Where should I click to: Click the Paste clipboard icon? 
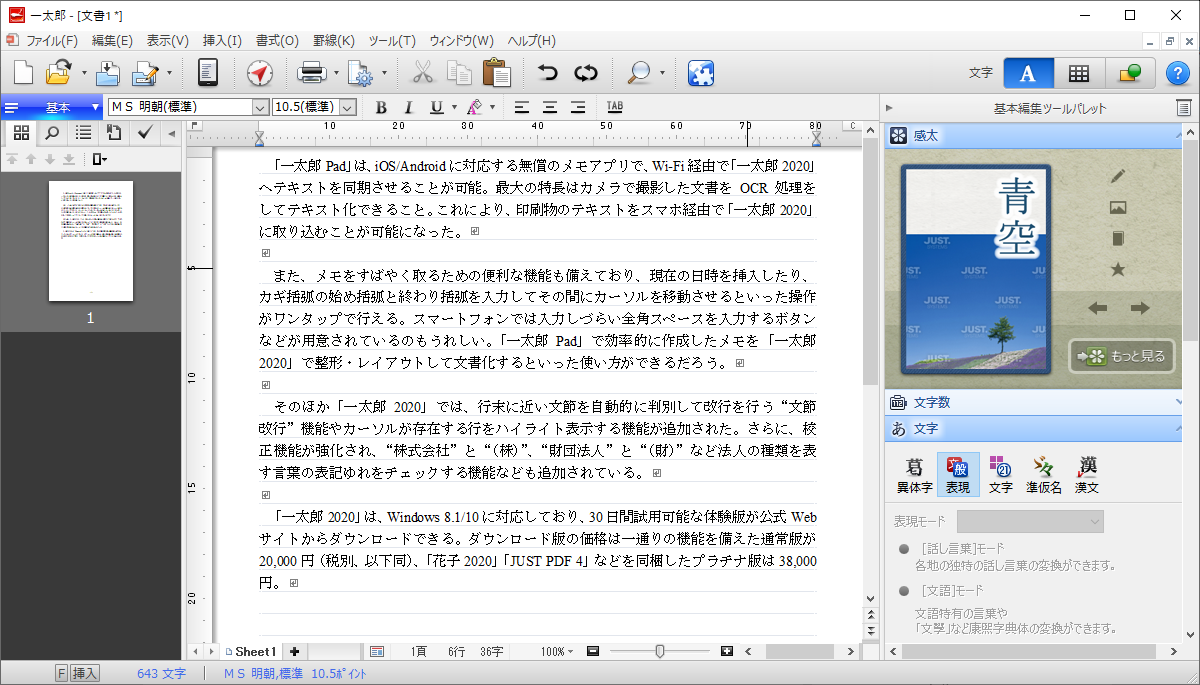click(495, 73)
